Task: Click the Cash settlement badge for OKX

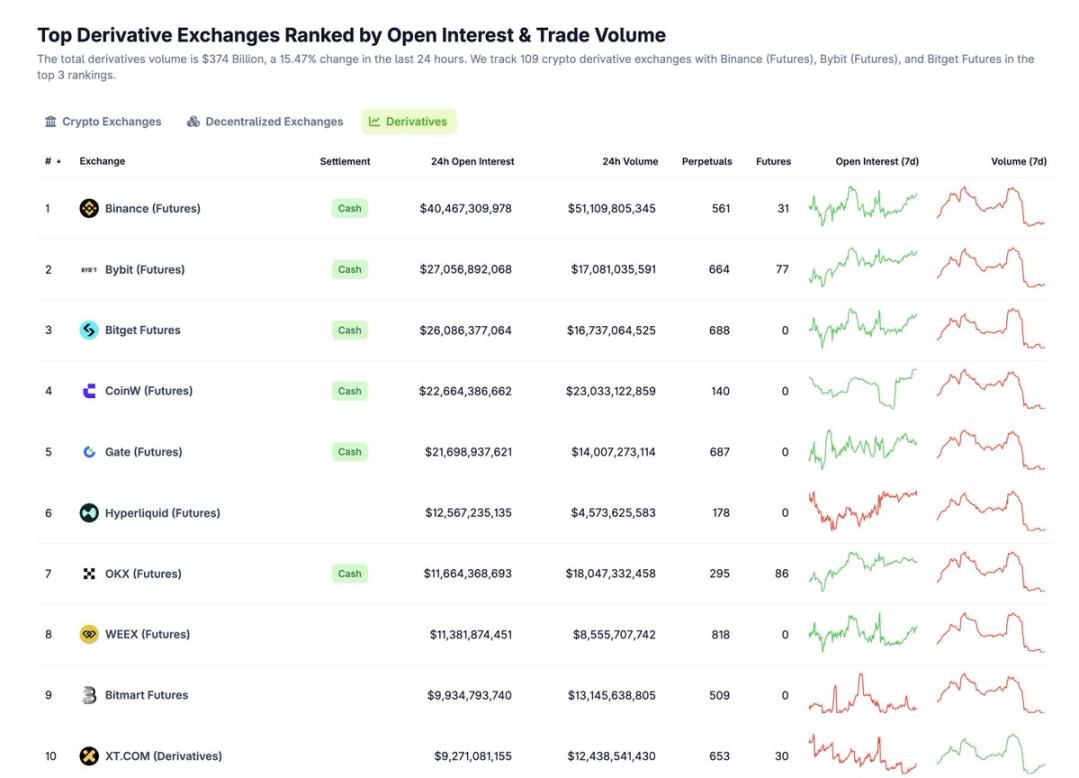Action: 350,574
